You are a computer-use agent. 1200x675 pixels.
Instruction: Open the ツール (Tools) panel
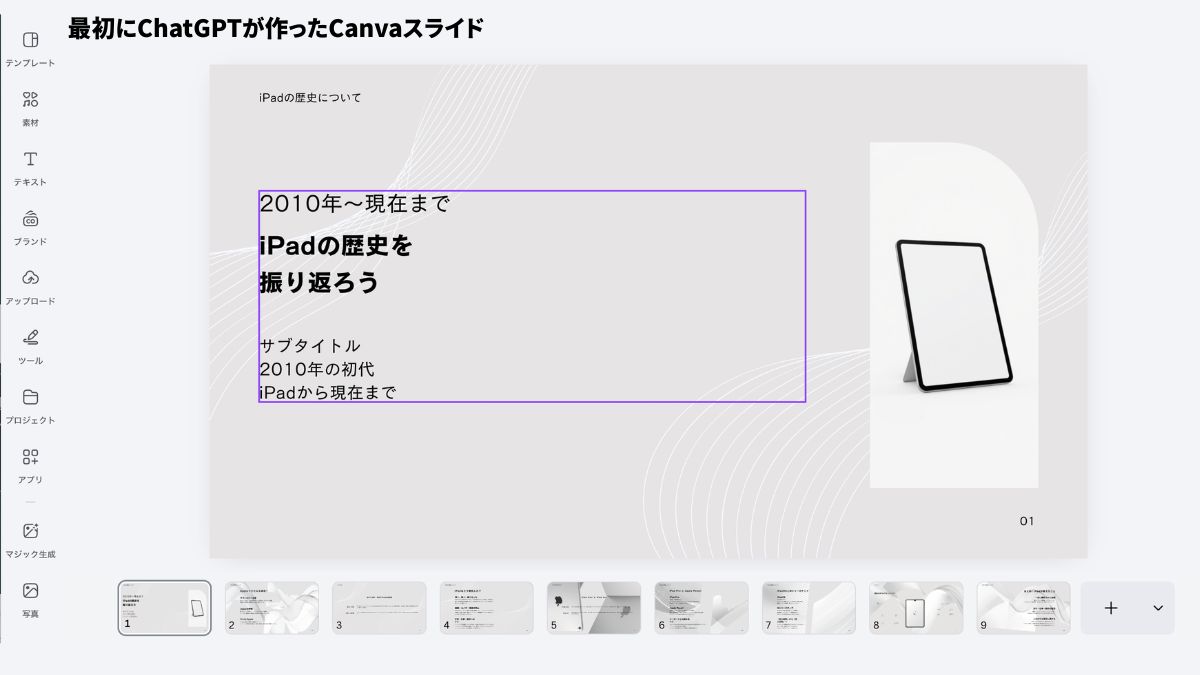pyautogui.click(x=30, y=346)
